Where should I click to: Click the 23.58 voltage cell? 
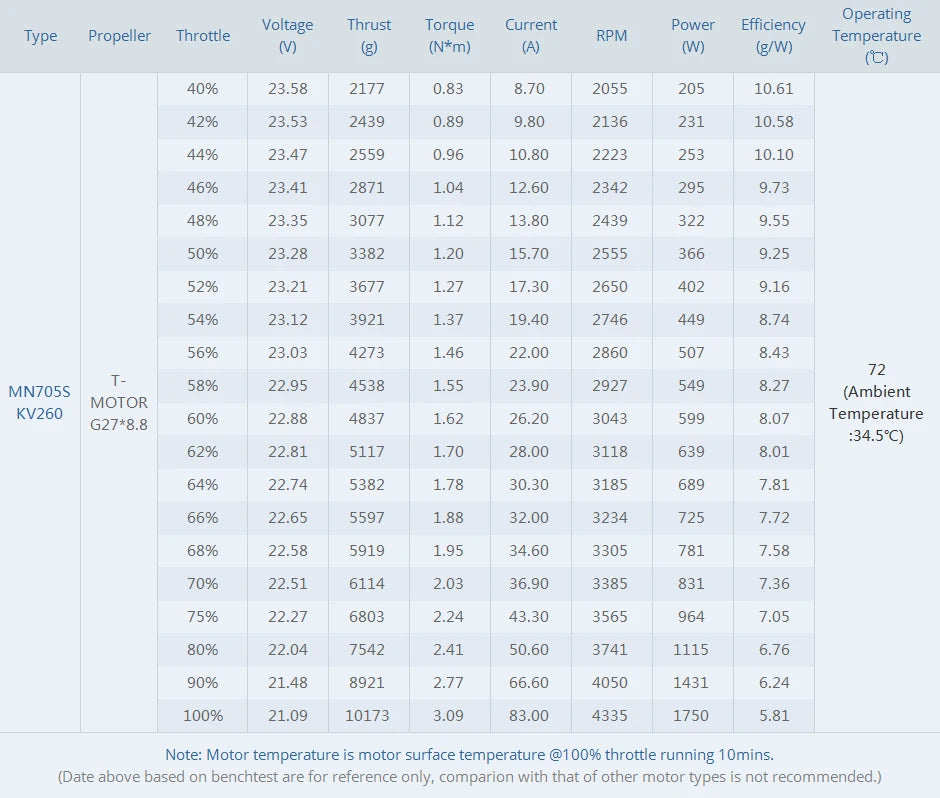pyautogui.click(x=288, y=88)
